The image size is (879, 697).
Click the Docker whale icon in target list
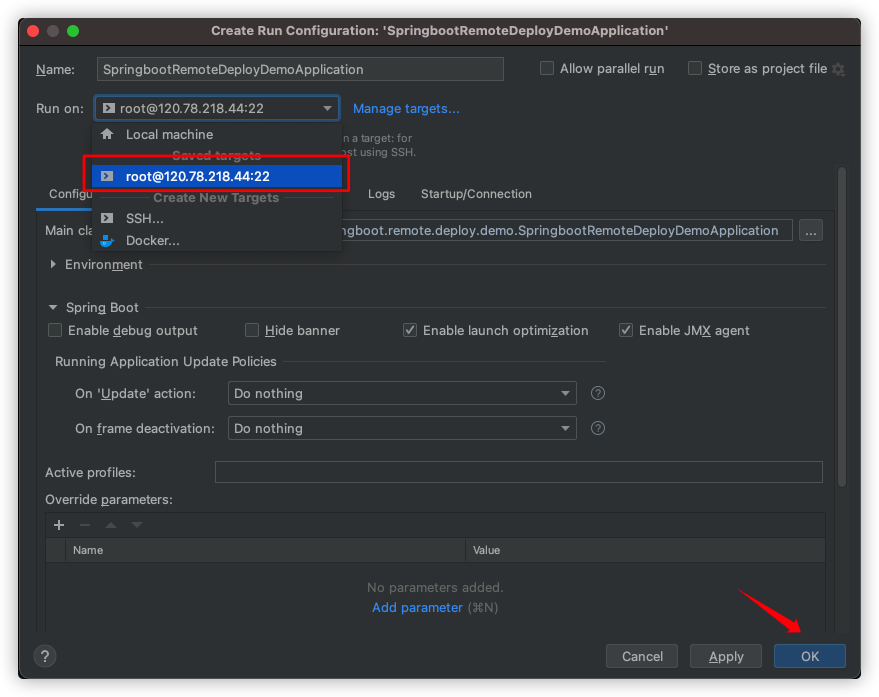107,240
